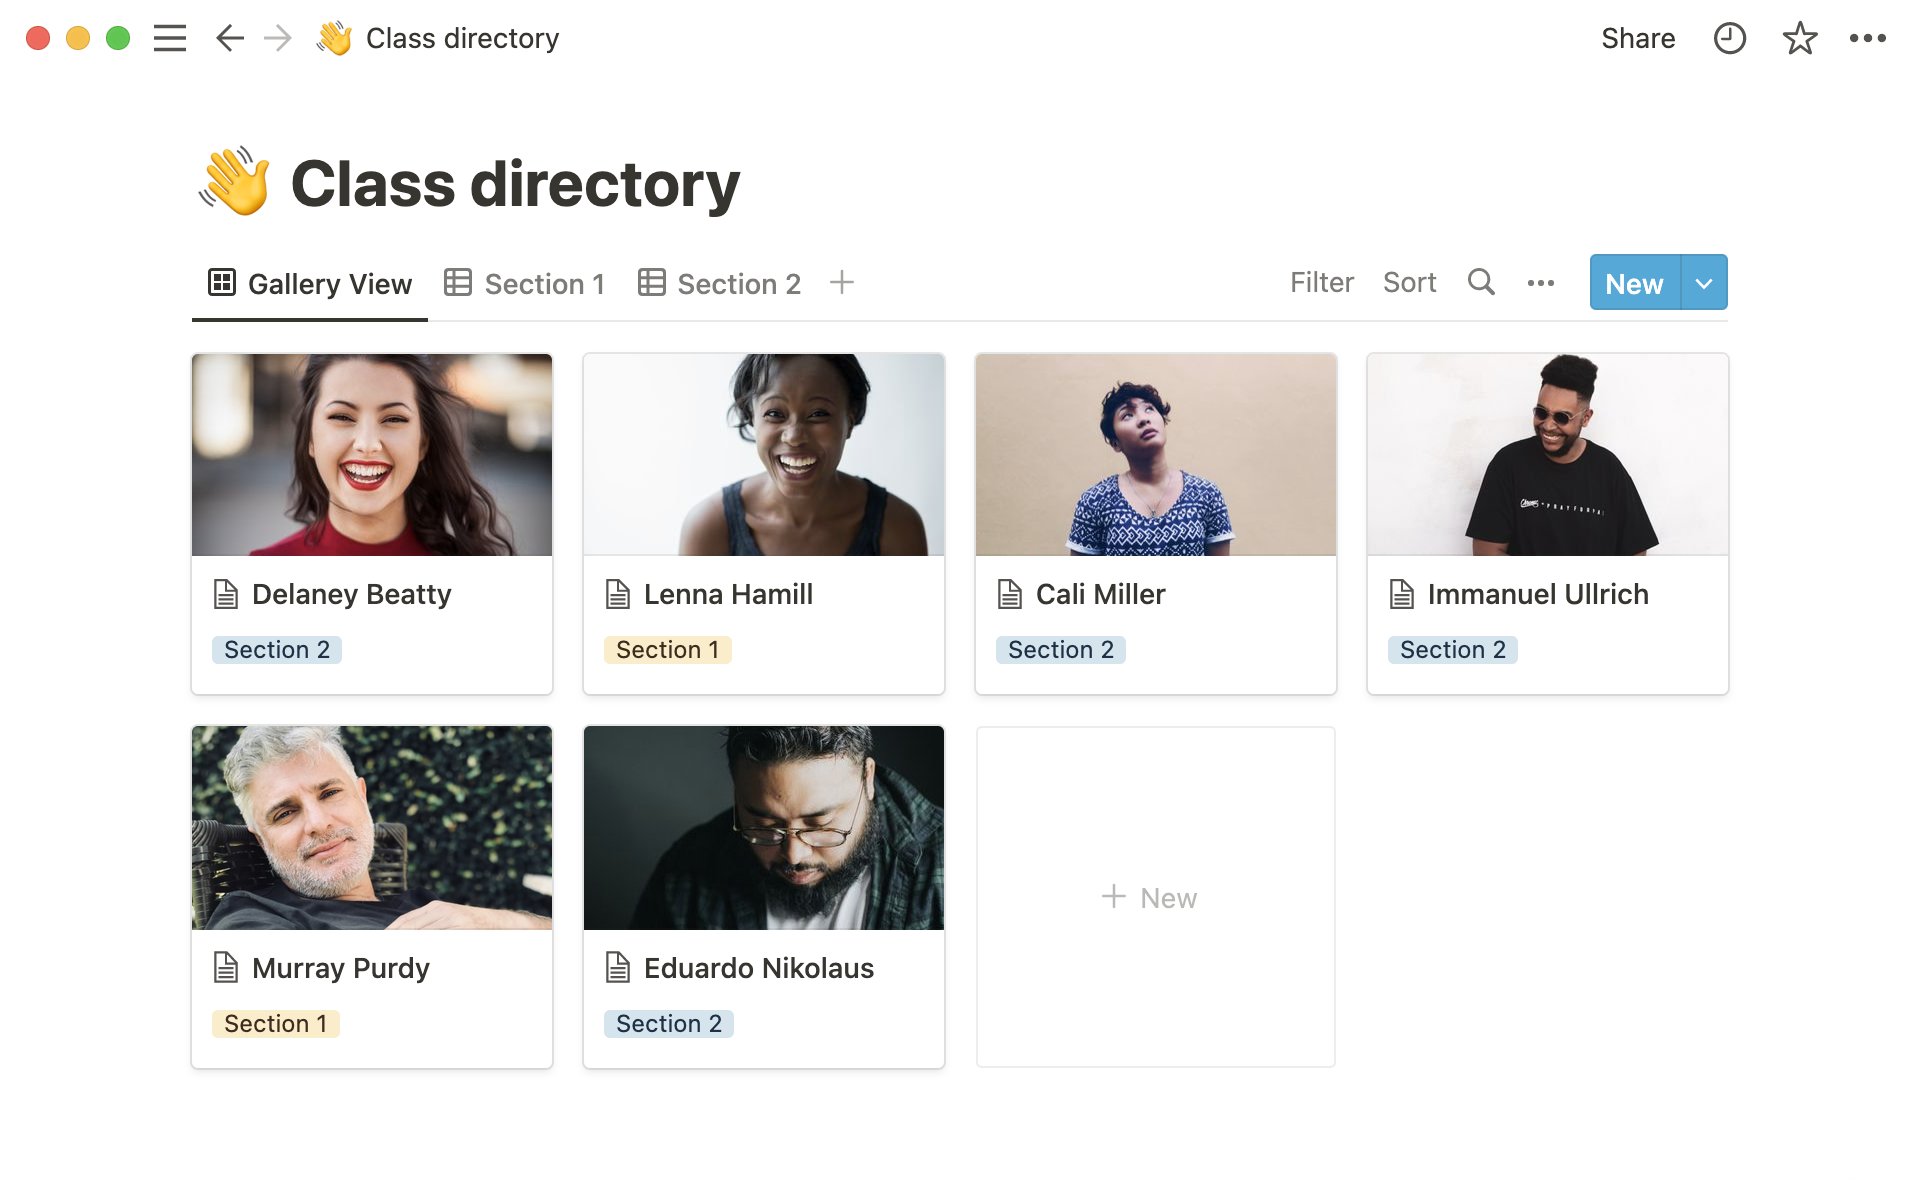Add a new view with plus icon

[x=842, y=283]
